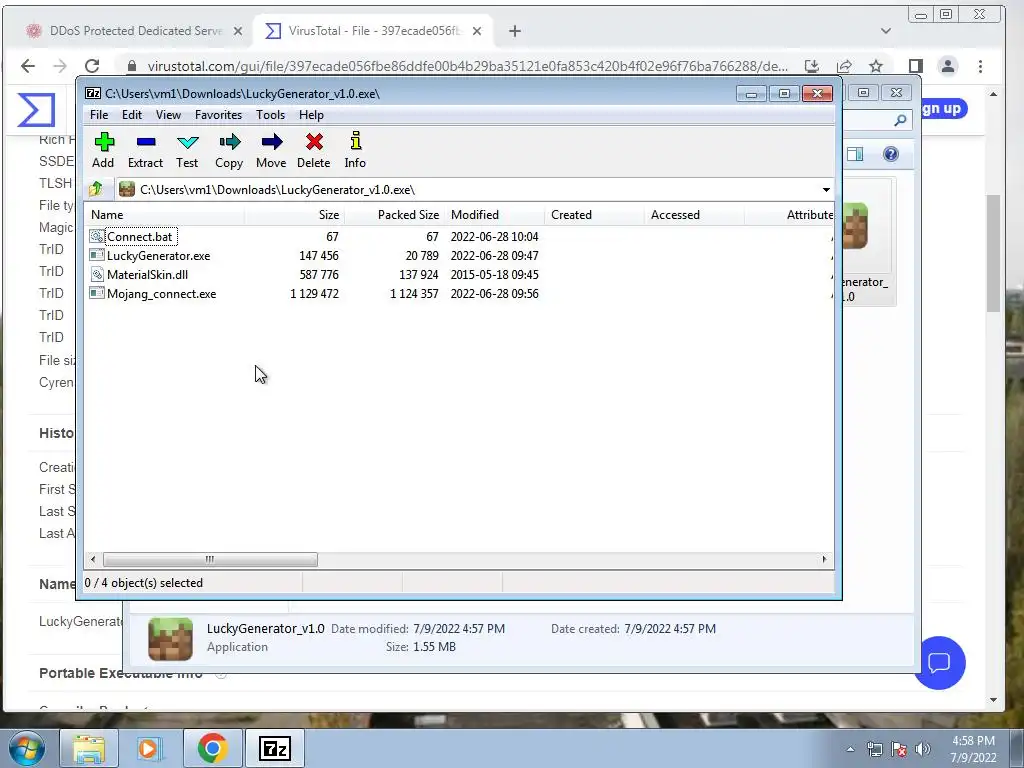
Task: Click the scroll left arrow in 7-Zip
Action: (x=93, y=560)
